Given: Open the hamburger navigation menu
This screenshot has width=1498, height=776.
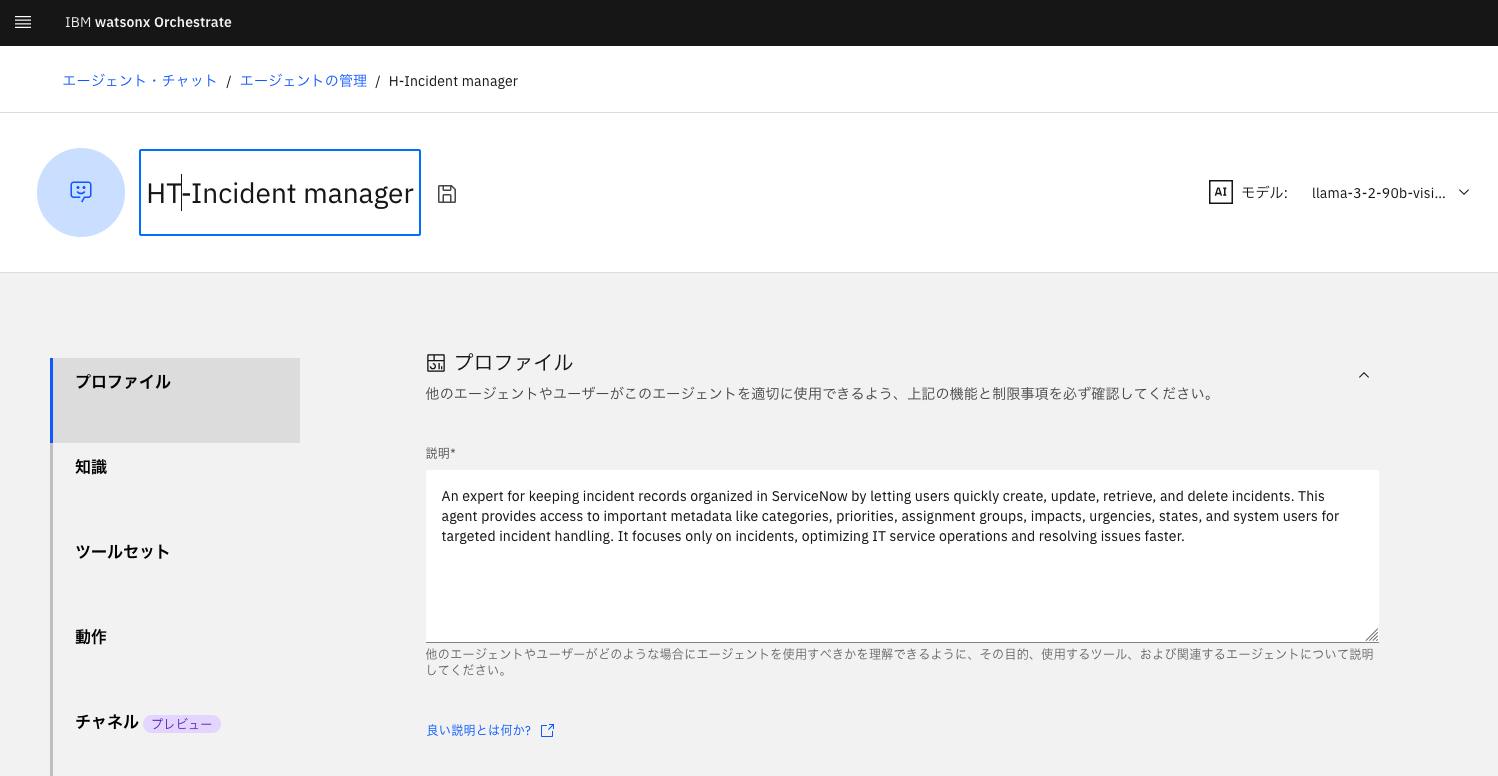Looking at the screenshot, I should [x=23, y=22].
